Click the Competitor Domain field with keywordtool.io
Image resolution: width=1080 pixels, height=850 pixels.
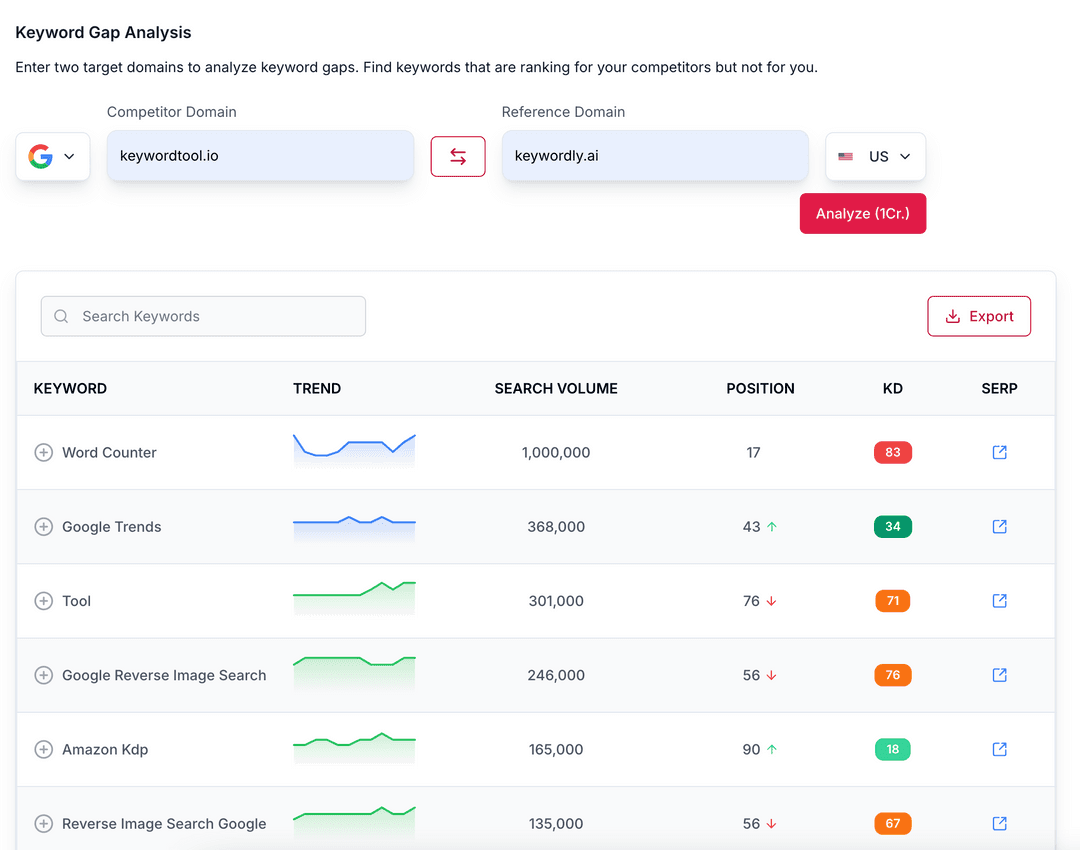[x=260, y=156]
